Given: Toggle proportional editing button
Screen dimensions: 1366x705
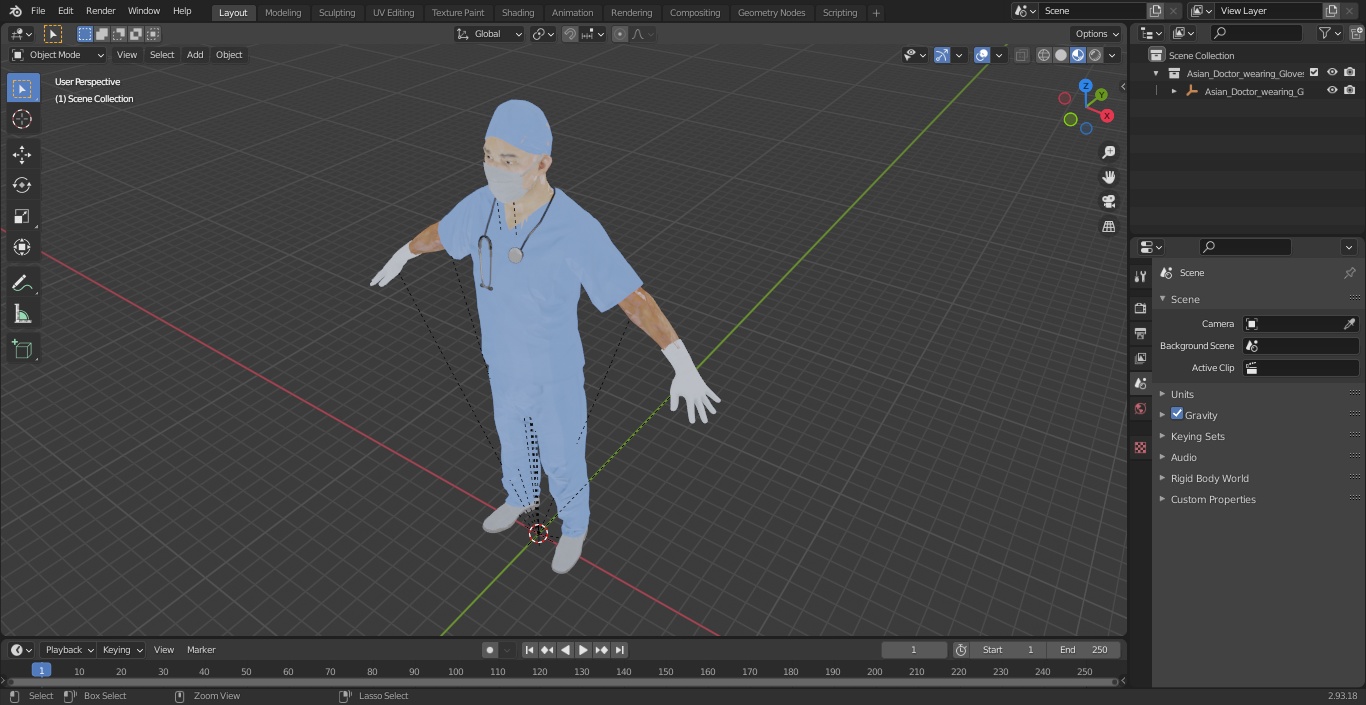Looking at the screenshot, I should click(x=620, y=34).
